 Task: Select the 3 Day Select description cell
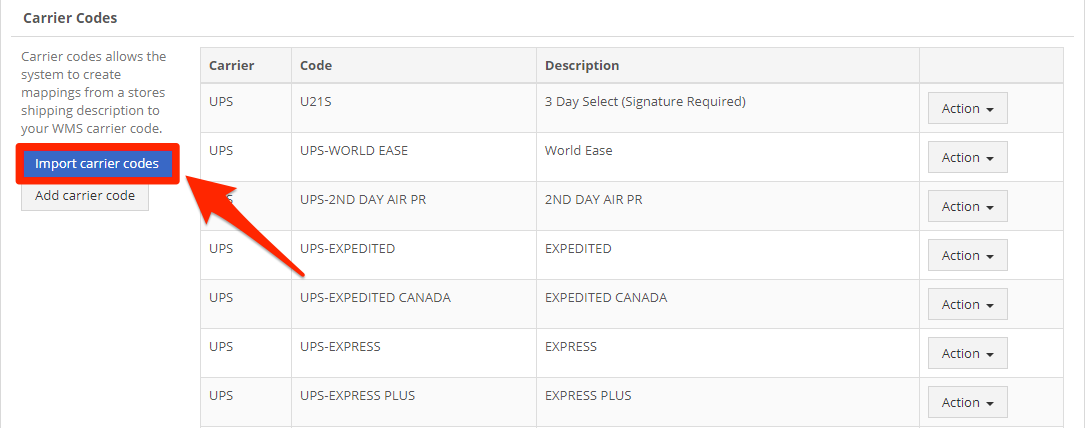[x=728, y=108]
